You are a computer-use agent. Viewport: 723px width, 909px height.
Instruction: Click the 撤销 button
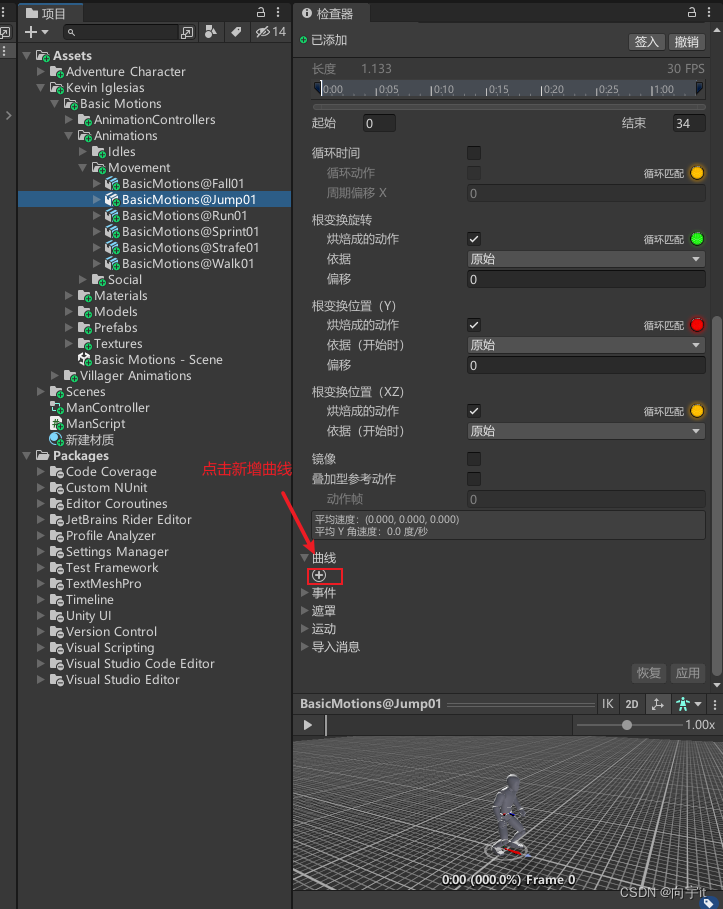click(686, 42)
